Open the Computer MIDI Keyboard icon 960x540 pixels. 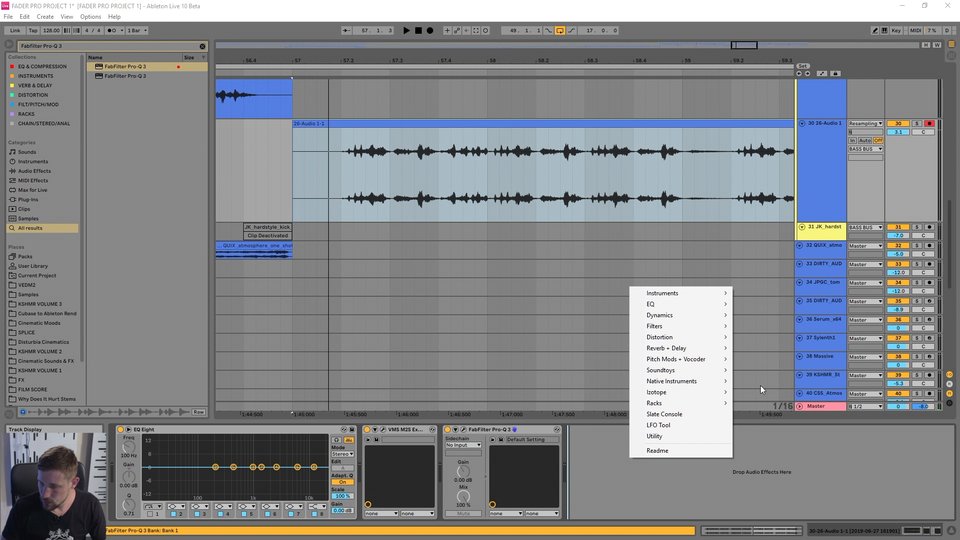pos(884,30)
